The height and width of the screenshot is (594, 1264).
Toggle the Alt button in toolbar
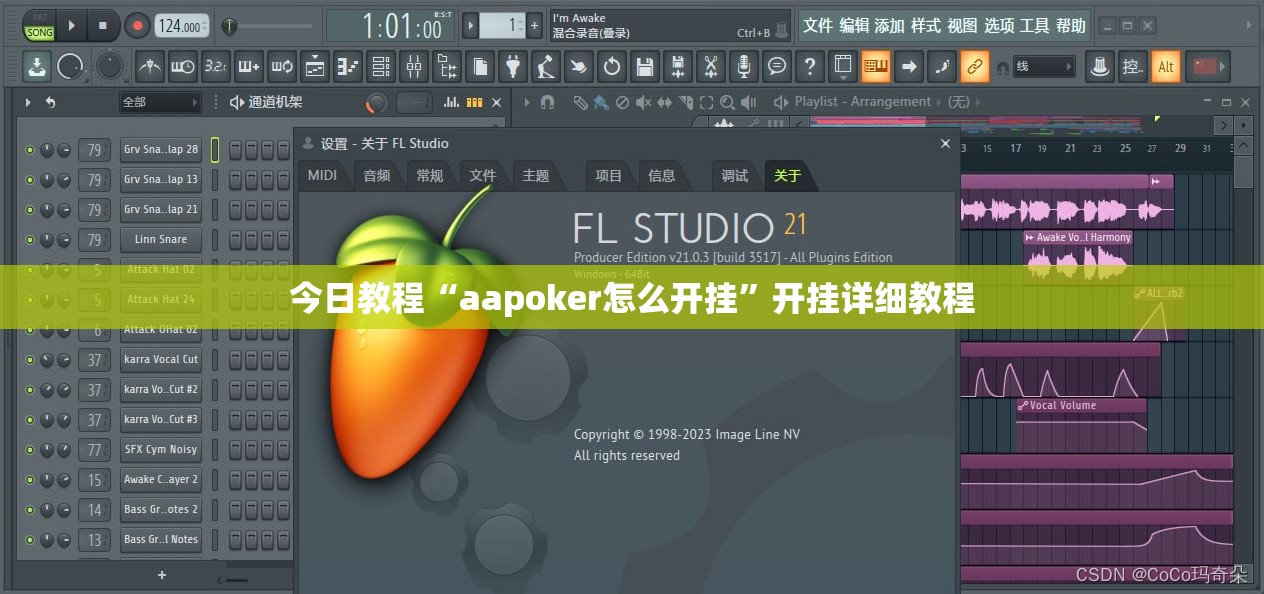[x=1166, y=67]
